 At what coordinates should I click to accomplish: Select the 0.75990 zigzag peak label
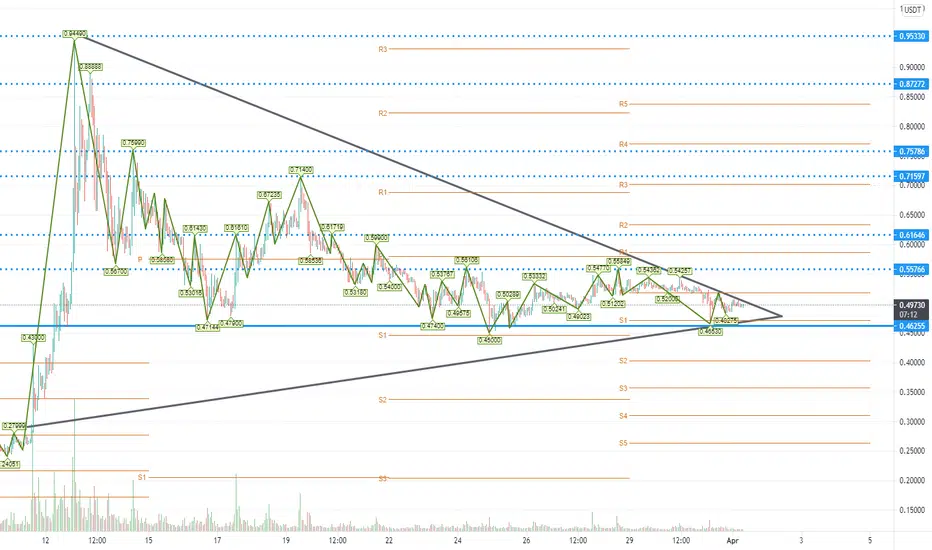133,143
